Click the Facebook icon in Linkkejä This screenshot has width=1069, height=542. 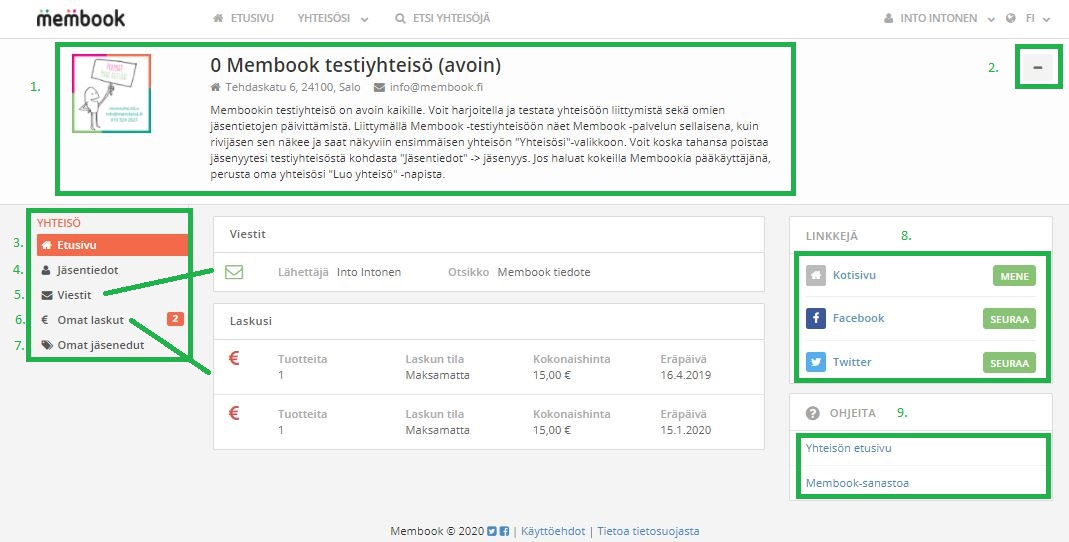(816, 318)
